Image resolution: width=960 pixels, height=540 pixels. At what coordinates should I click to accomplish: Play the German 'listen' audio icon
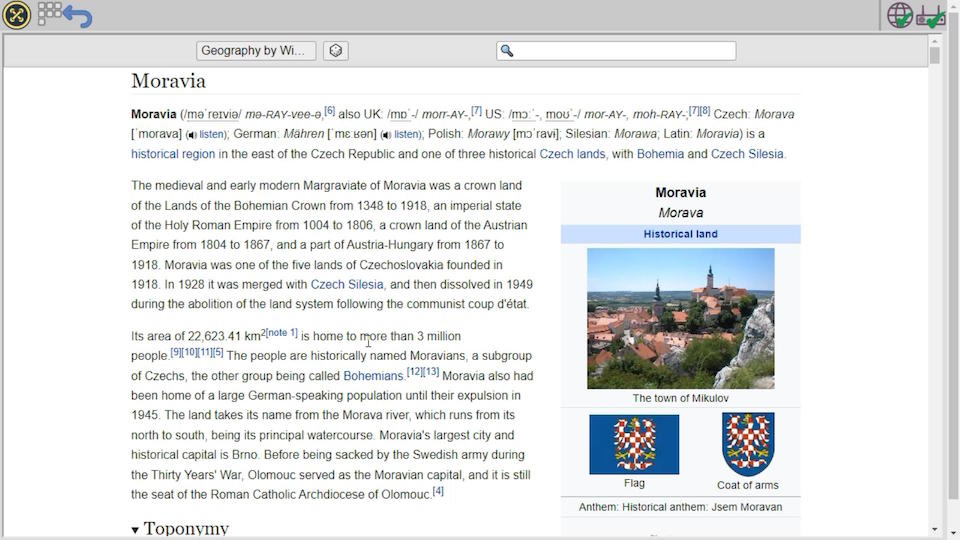coord(386,135)
